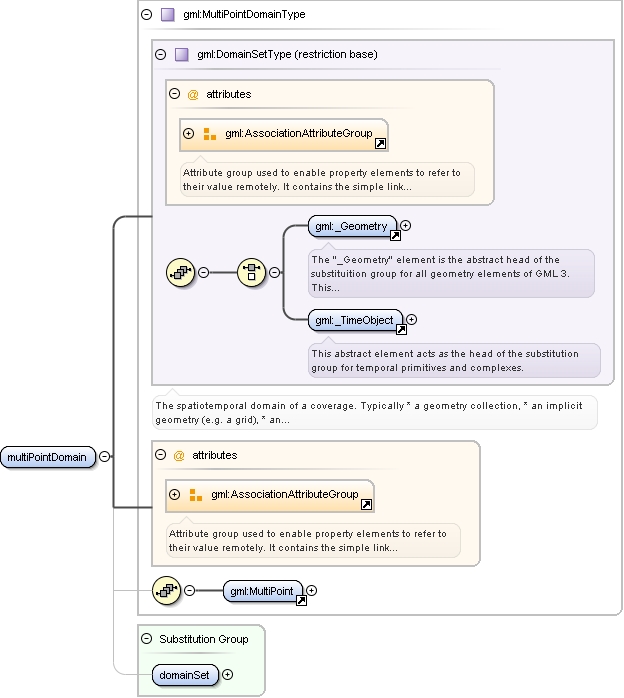Image resolution: width=624 pixels, height=698 pixels.
Task: Expand the domainSet substitution element
Action: pyautogui.click(x=227, y=674)
